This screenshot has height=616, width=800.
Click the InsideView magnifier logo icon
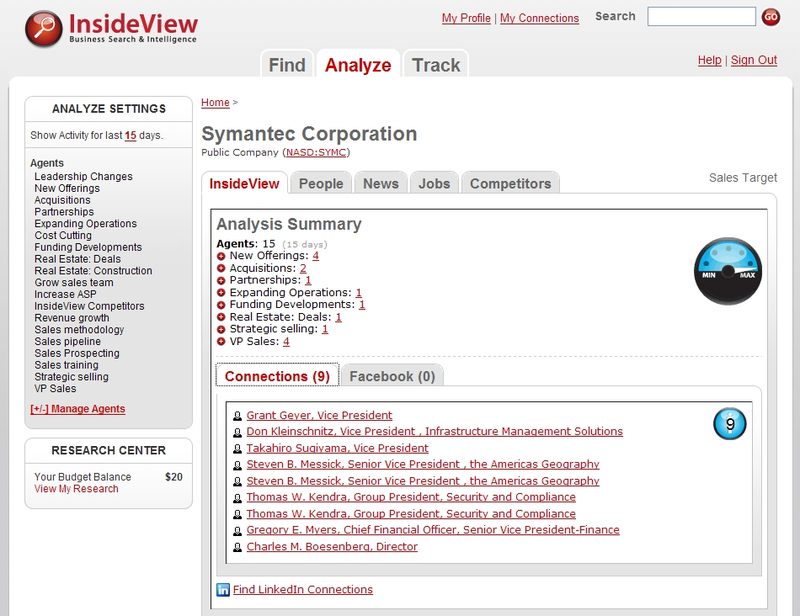(44, 29)
